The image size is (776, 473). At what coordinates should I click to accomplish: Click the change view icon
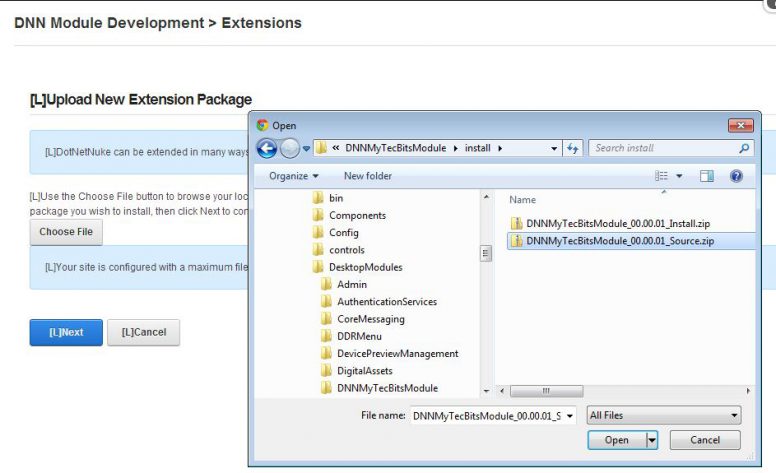tap(661, 176)
